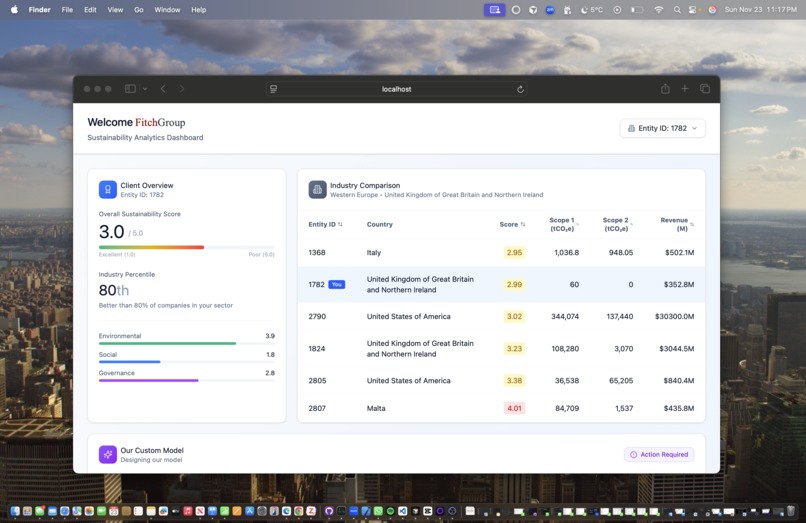Click the Industry Comparison building icon

pyautogui.click(x=317, y=189)
